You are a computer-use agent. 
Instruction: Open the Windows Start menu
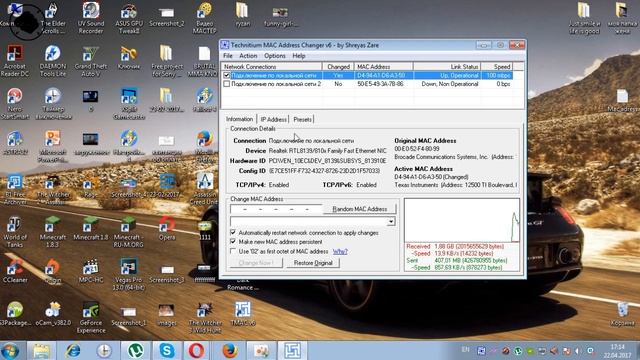point(10,351)
